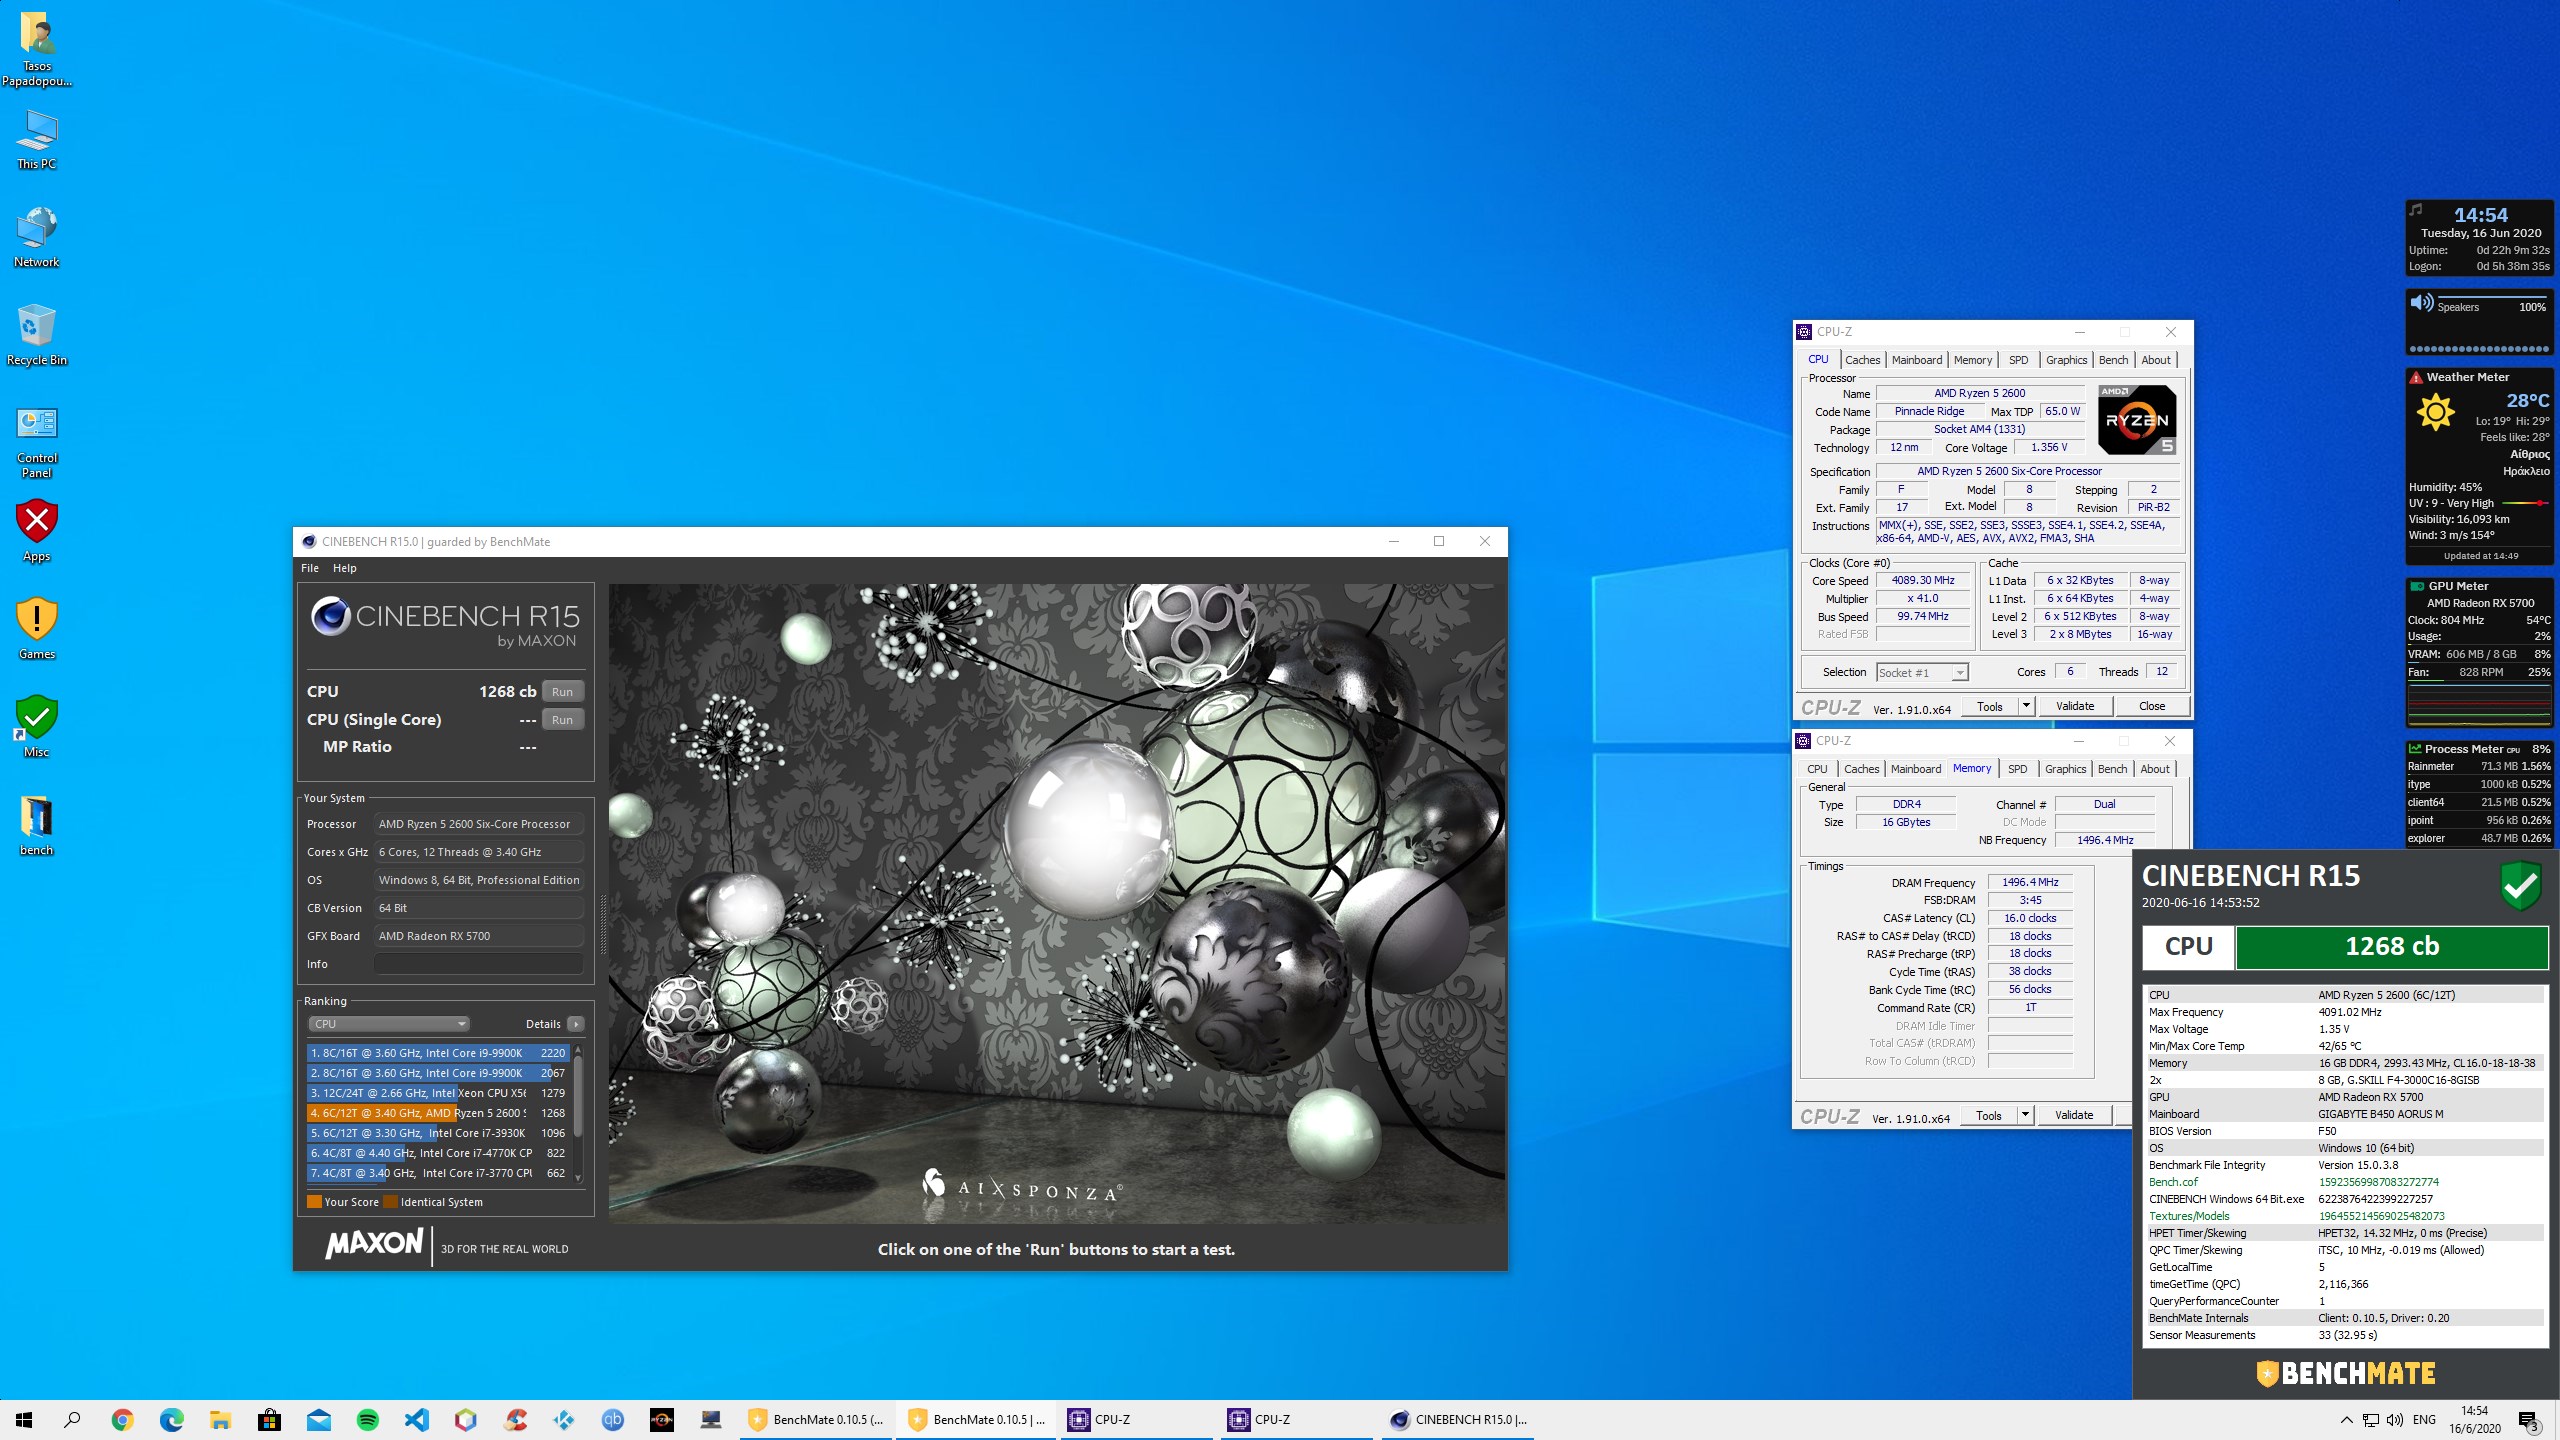Open the Mail app from the taskbar
Screen dimensions: 2560x1440
[x=318, y=1419]
